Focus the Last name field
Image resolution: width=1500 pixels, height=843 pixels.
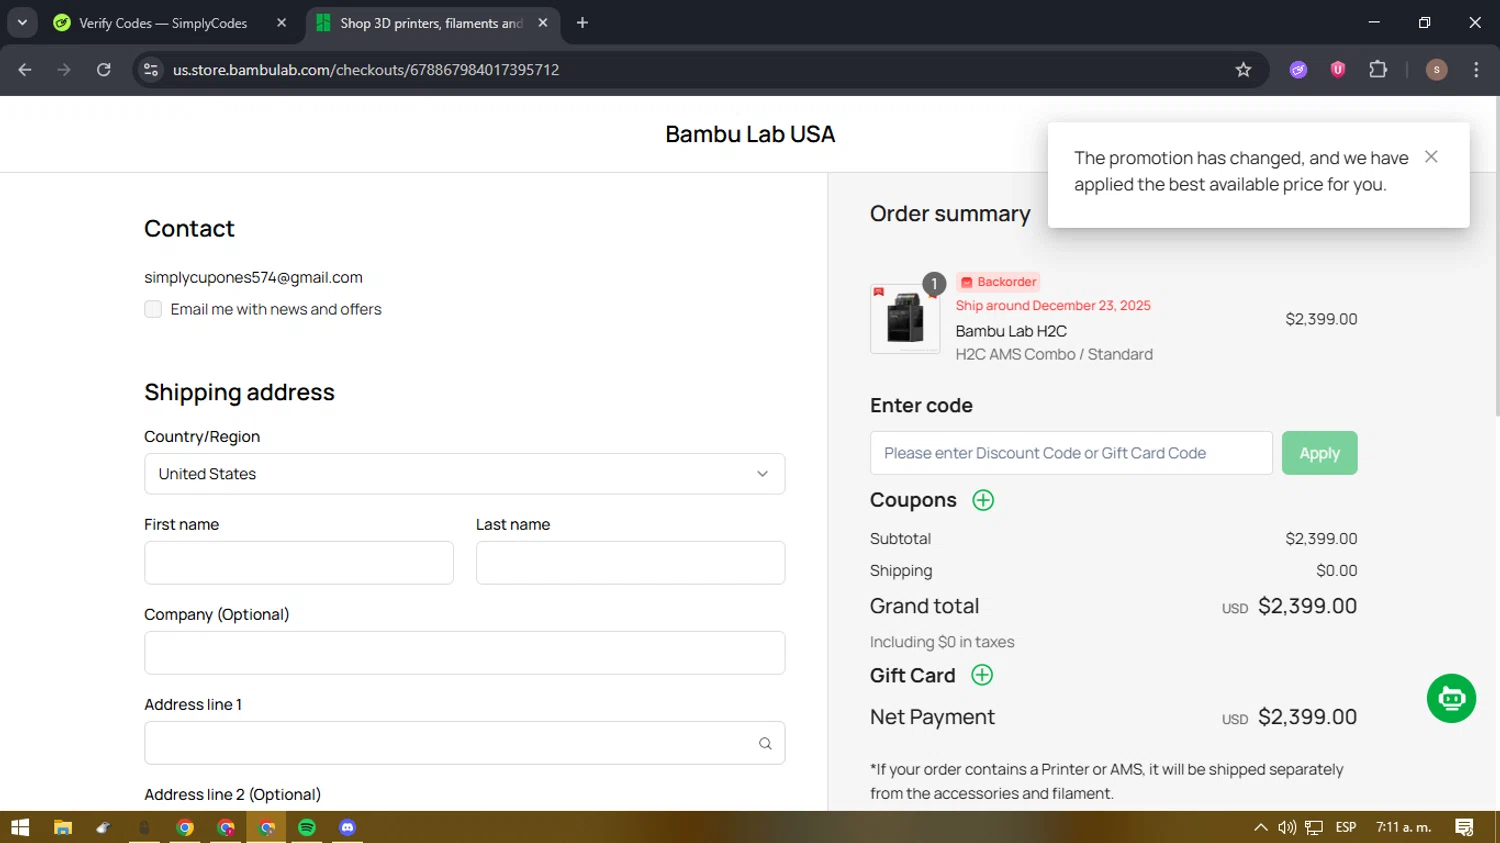[x=630, y=563]
